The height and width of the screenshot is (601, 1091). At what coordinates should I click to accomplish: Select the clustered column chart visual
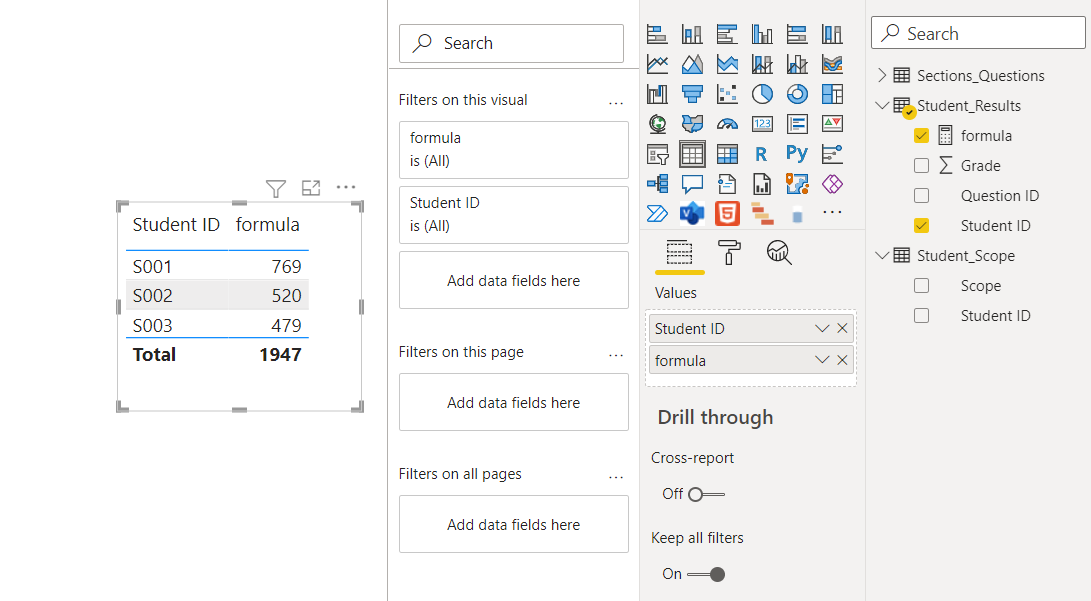click(x=762, y=34)
